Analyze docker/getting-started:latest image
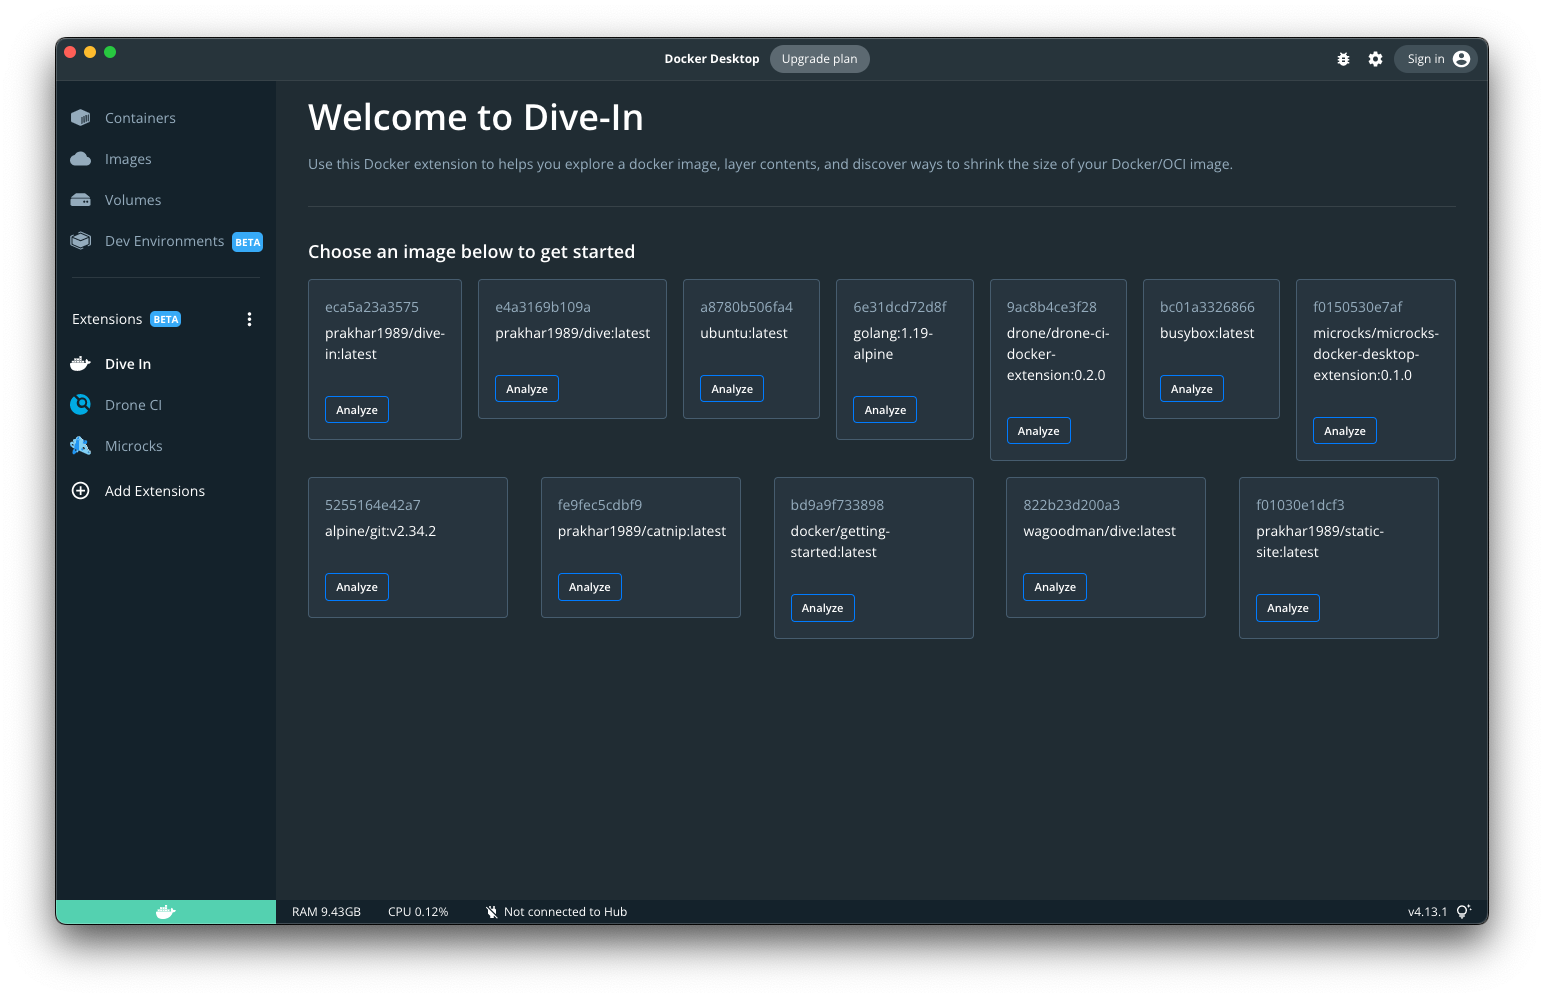 coord(823,608)
